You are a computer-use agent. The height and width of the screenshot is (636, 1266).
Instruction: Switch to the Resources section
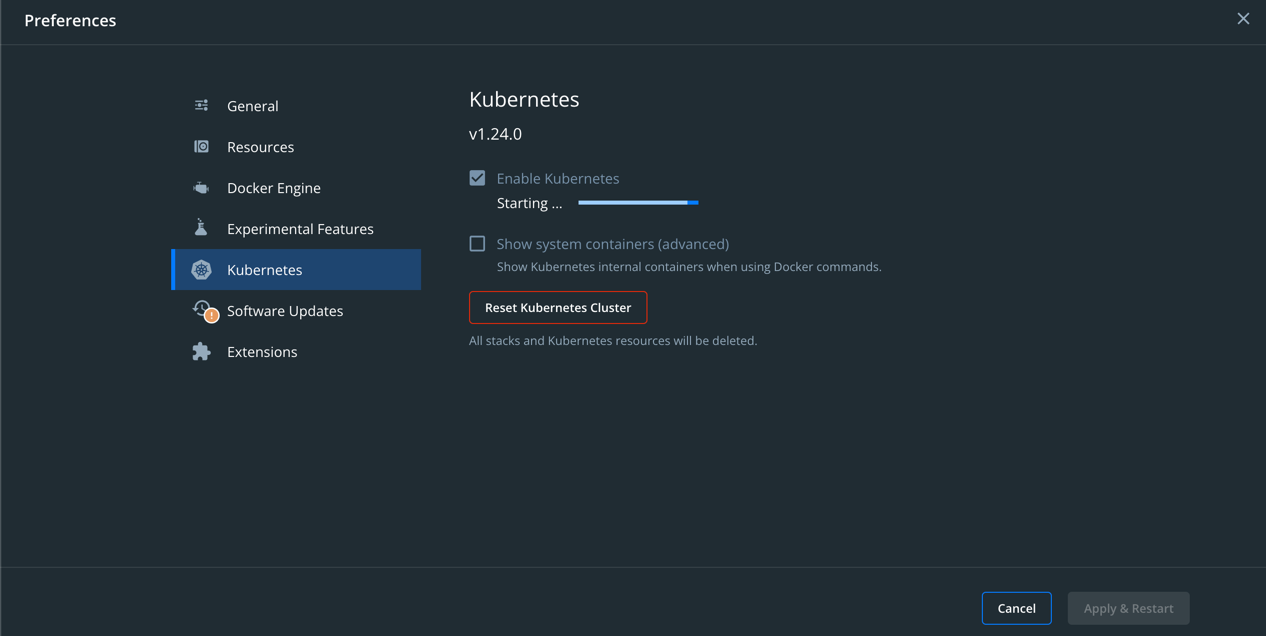296,146
